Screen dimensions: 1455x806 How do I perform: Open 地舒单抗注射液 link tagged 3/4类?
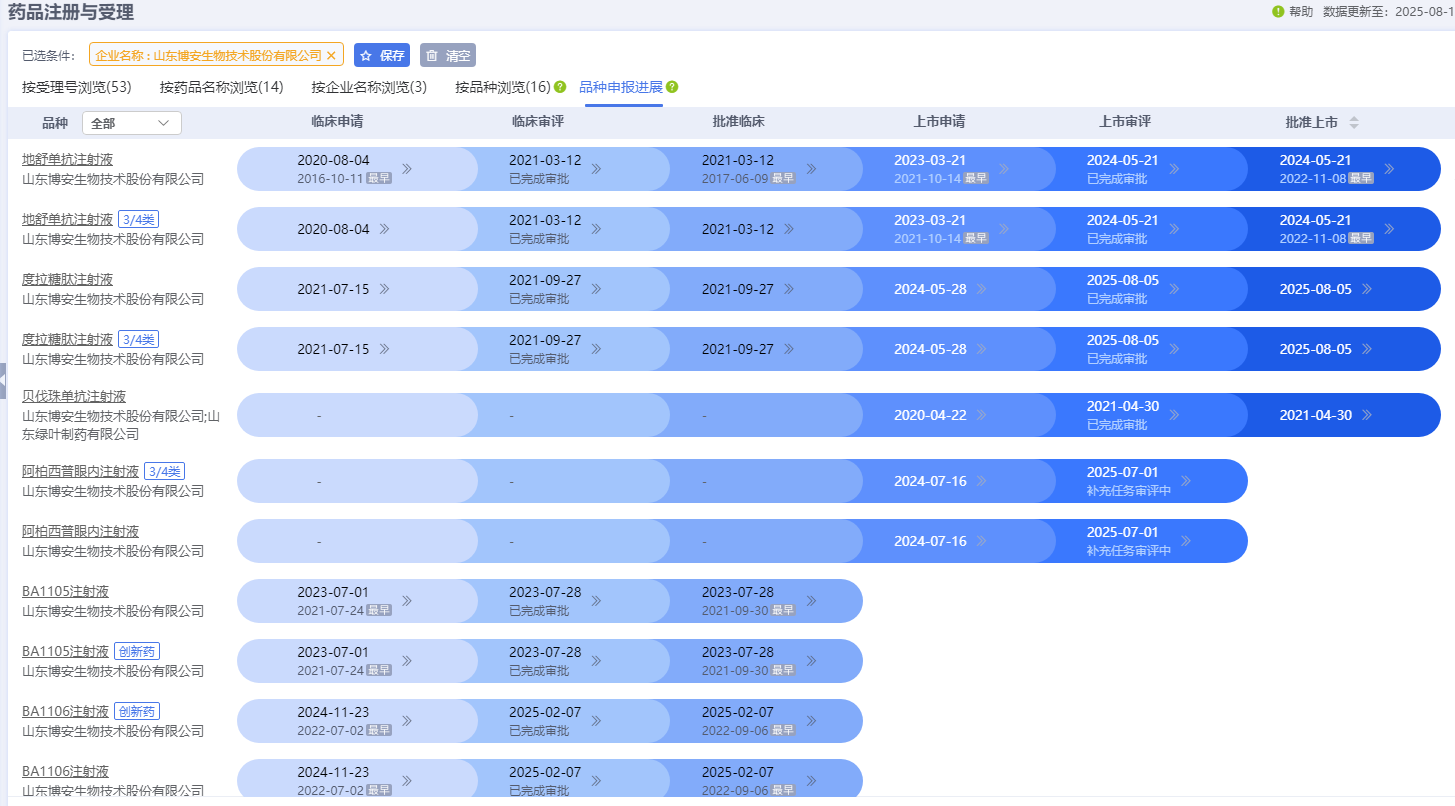point(67,219)
